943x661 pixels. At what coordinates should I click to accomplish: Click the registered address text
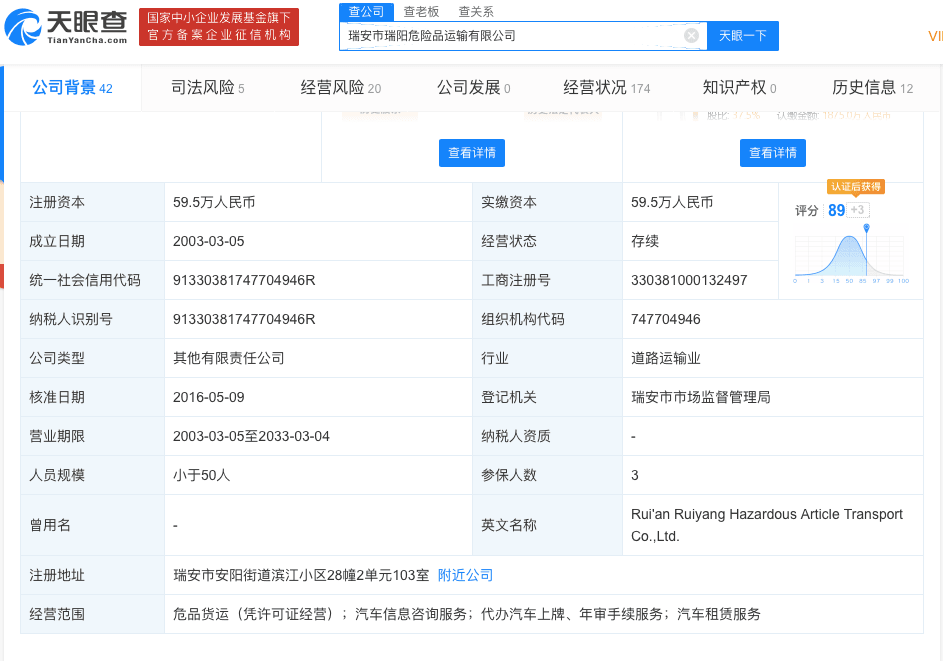[x=301, y=575]
